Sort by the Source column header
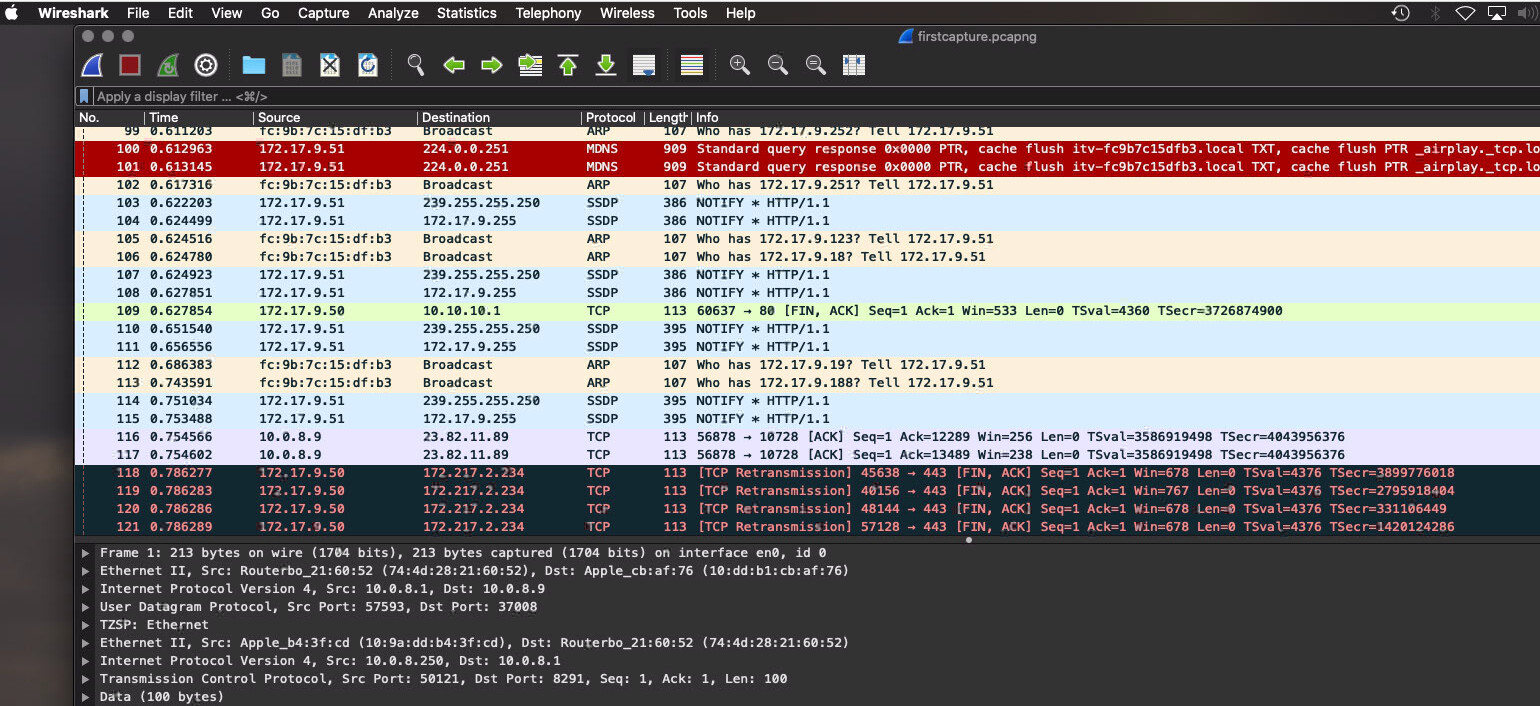 (335, 117)
